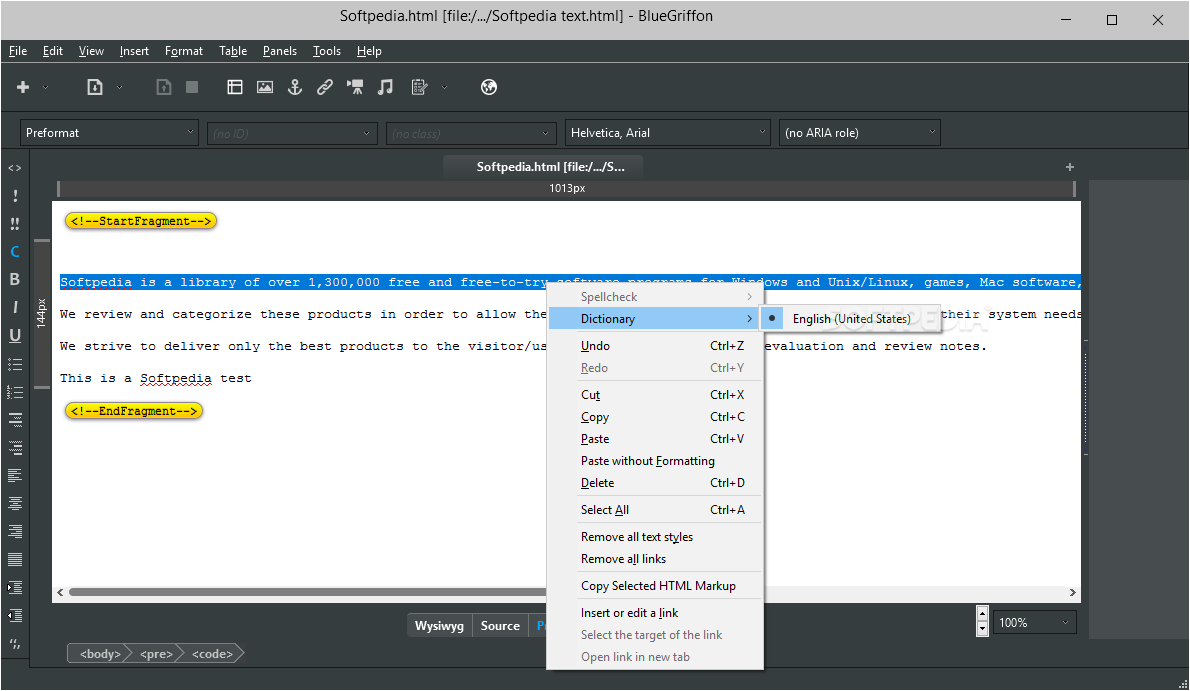This screenshot has height=691, width=1190.
Task: Open the 100% zoom dropdown
Action: (1034, 623)
